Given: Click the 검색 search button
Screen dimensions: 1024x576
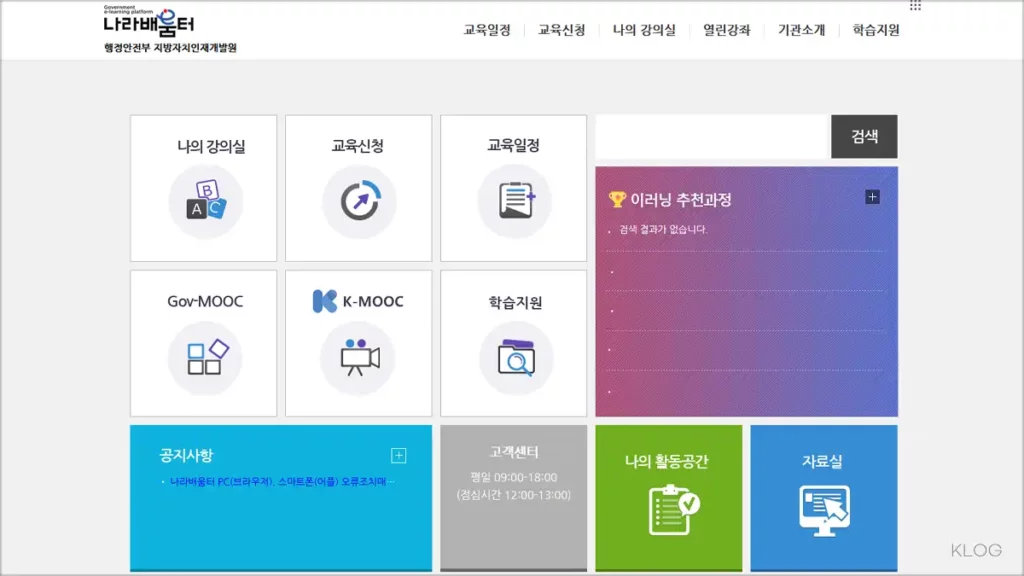Looking at the screenshot, I should 864,136.
